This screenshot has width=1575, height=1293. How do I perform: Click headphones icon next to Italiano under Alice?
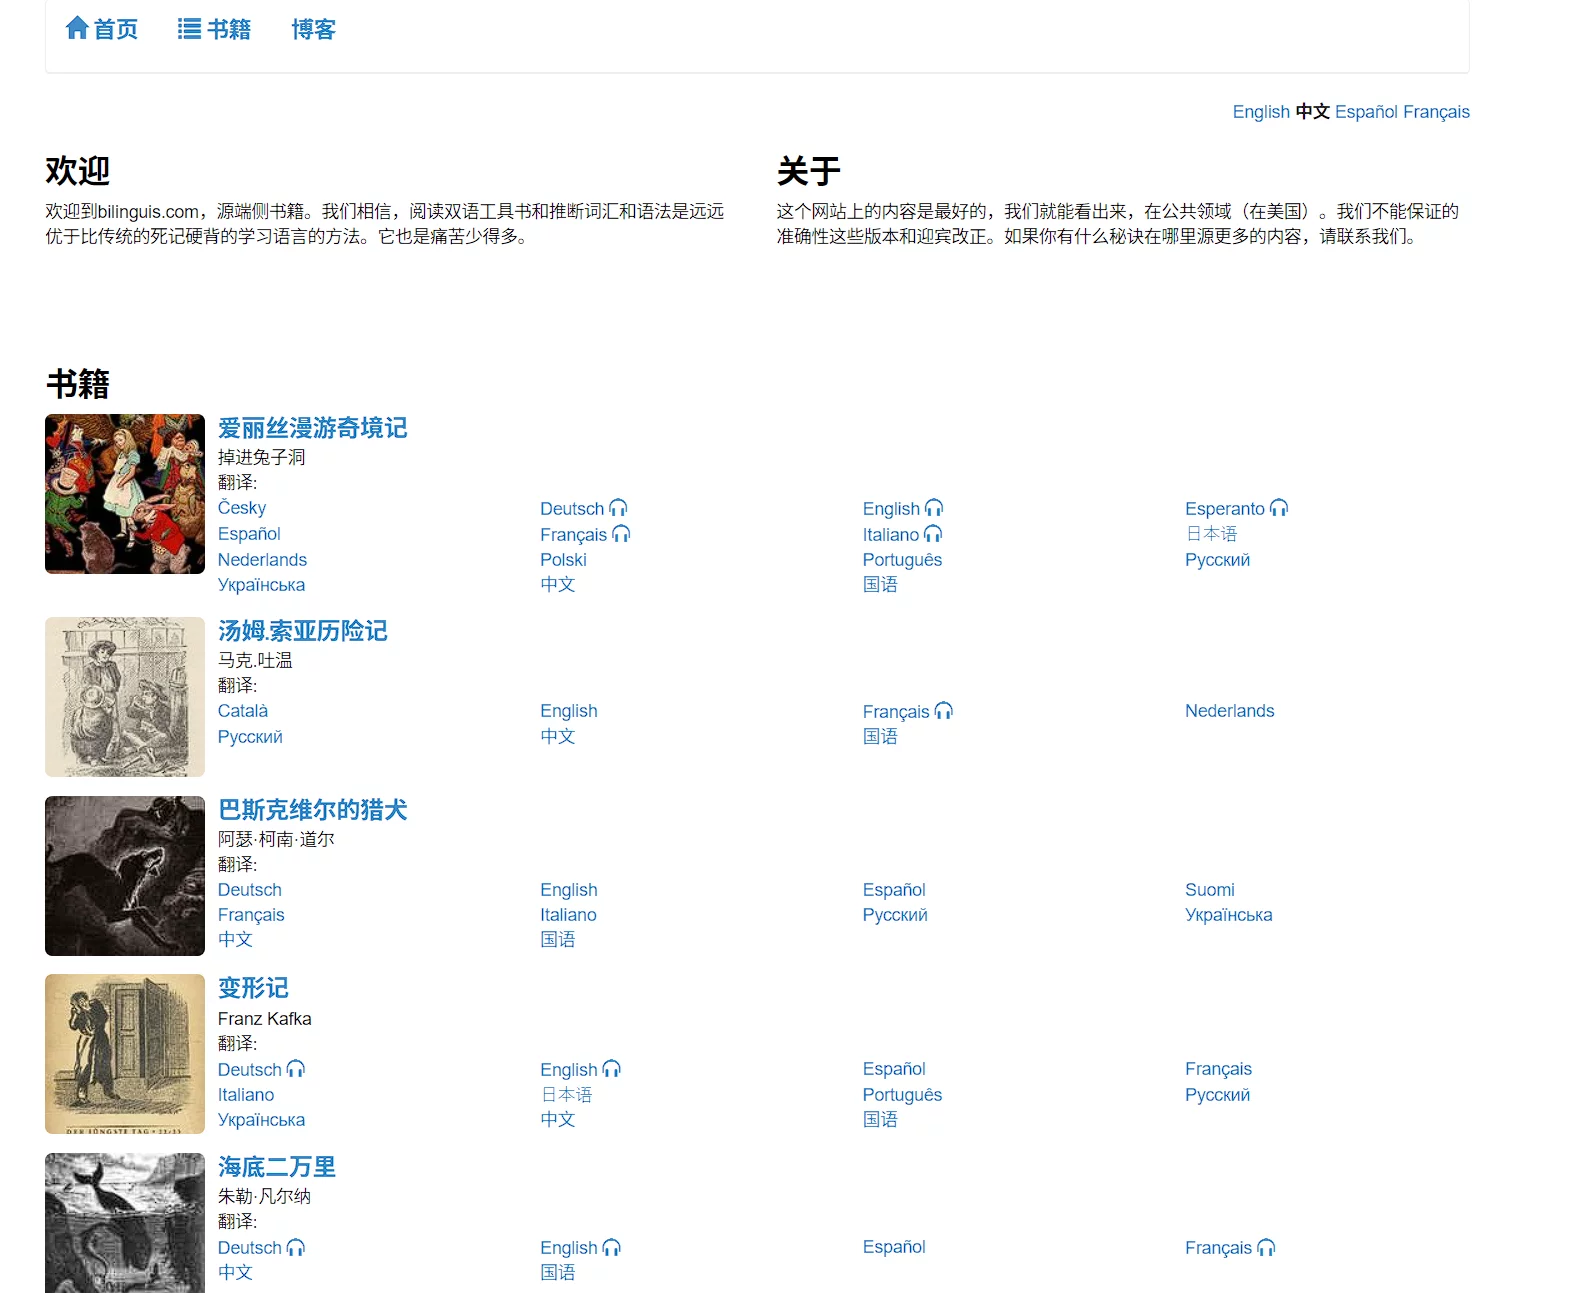tap(933, 534)
